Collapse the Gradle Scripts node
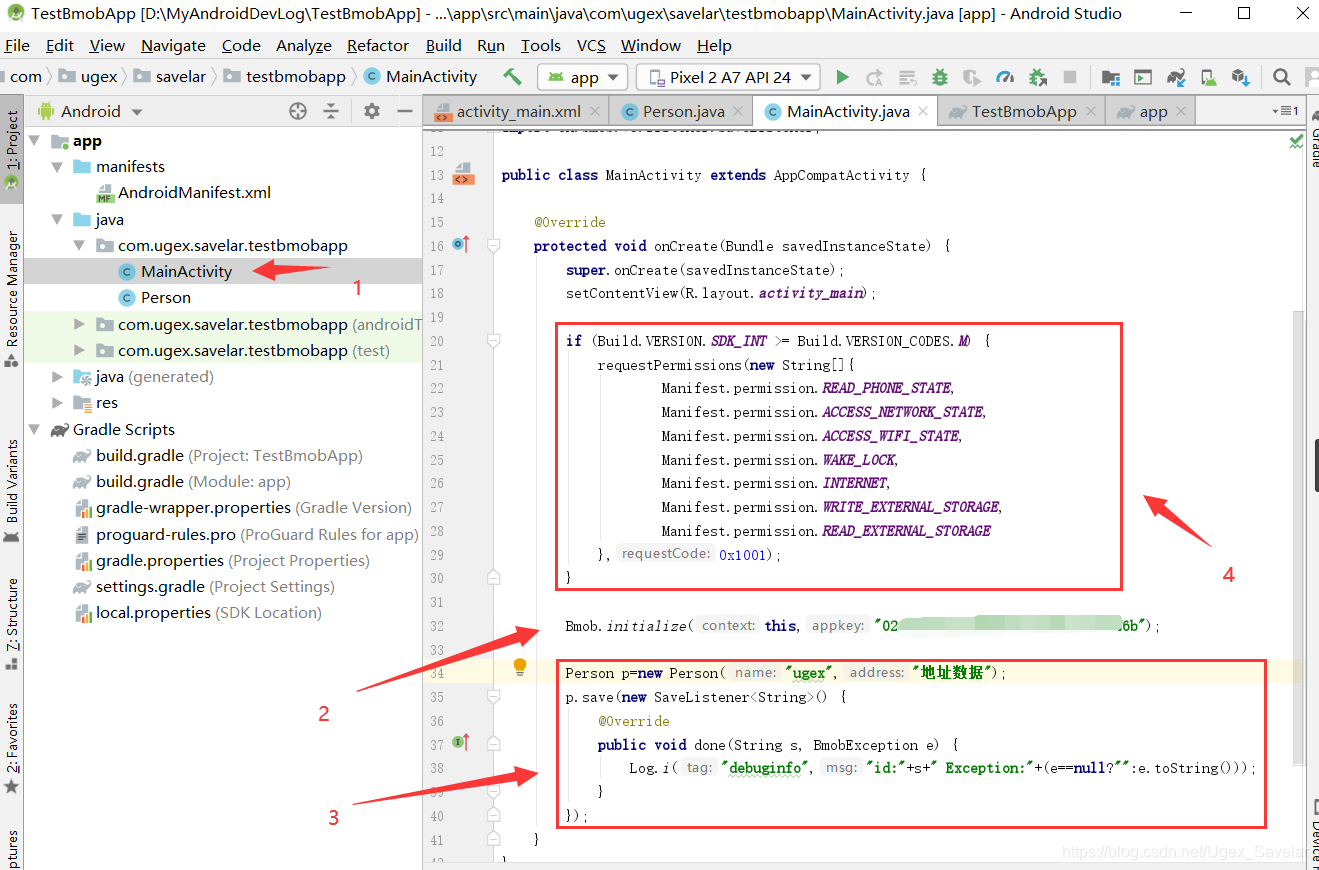This screenshot has height=870, width=1319. 36,430
